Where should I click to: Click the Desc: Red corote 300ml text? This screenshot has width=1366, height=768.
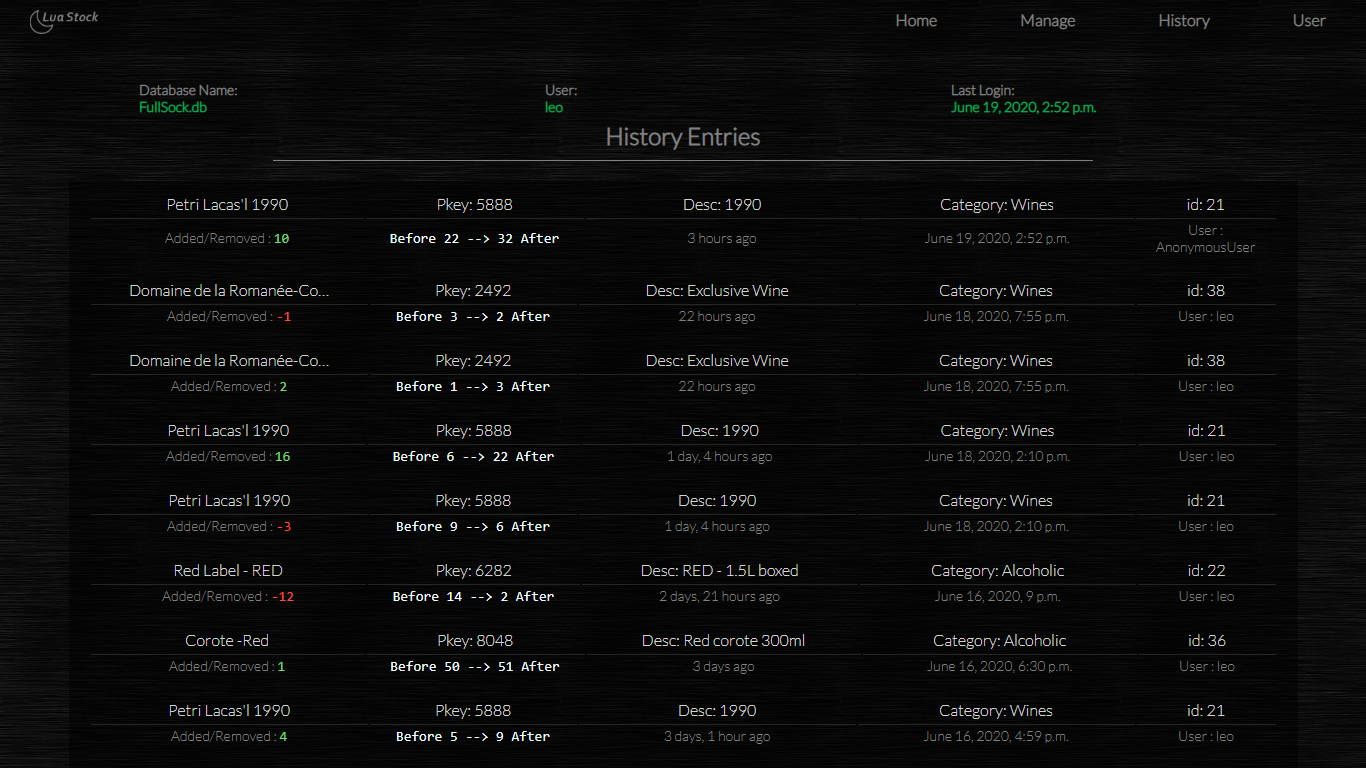click(x=722, y=641)
